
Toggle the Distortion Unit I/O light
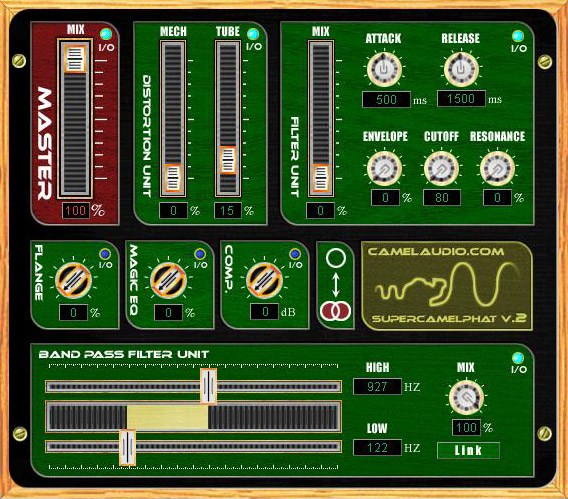253,34
